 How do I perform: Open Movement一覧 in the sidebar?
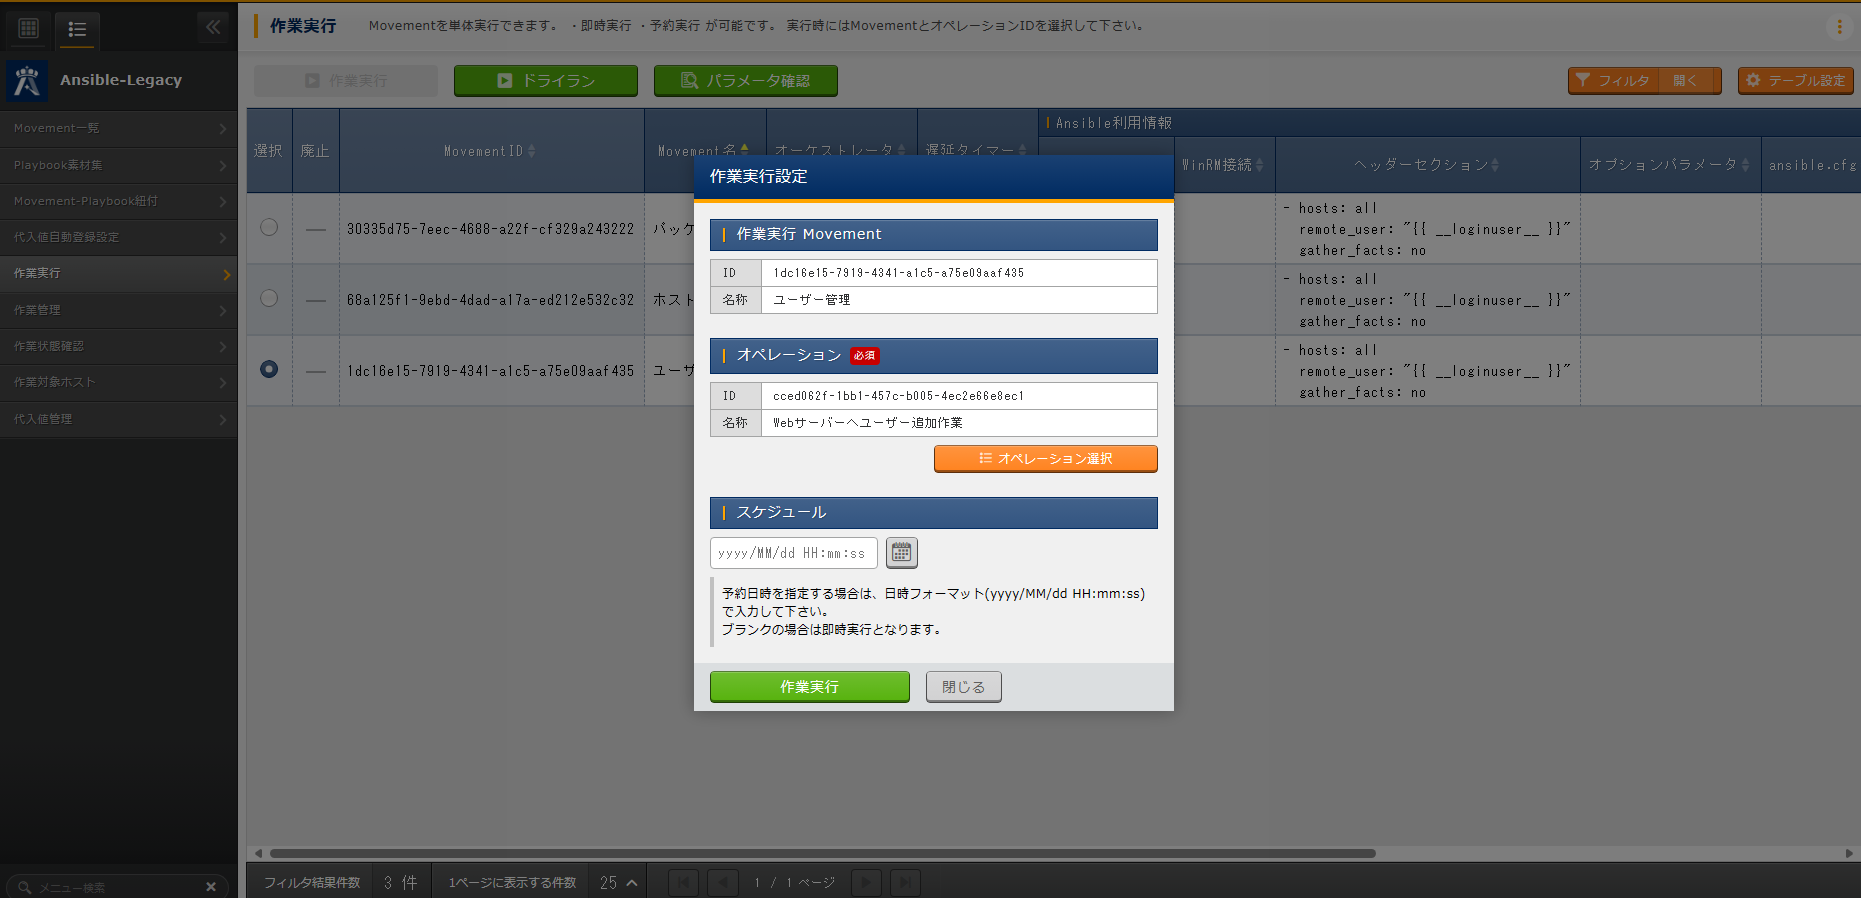(x=118, y=128)
